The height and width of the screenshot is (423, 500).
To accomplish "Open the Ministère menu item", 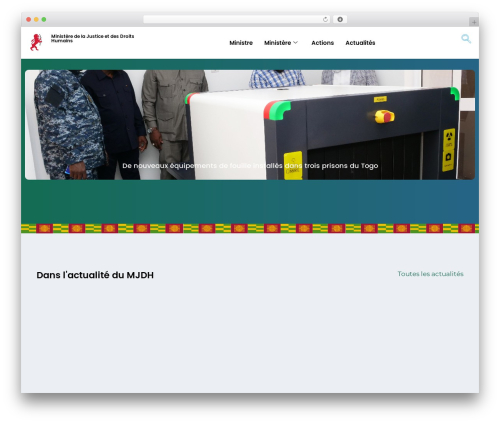I will (277, 43).
